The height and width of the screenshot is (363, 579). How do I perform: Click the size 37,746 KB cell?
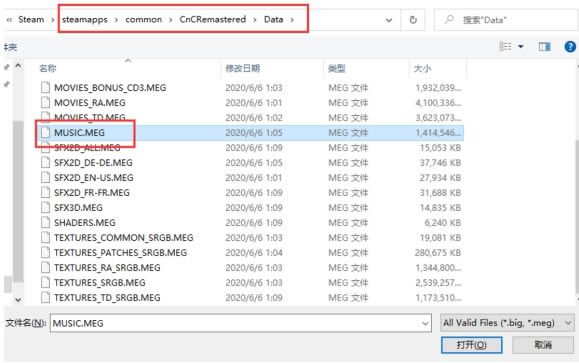[441, 163]
